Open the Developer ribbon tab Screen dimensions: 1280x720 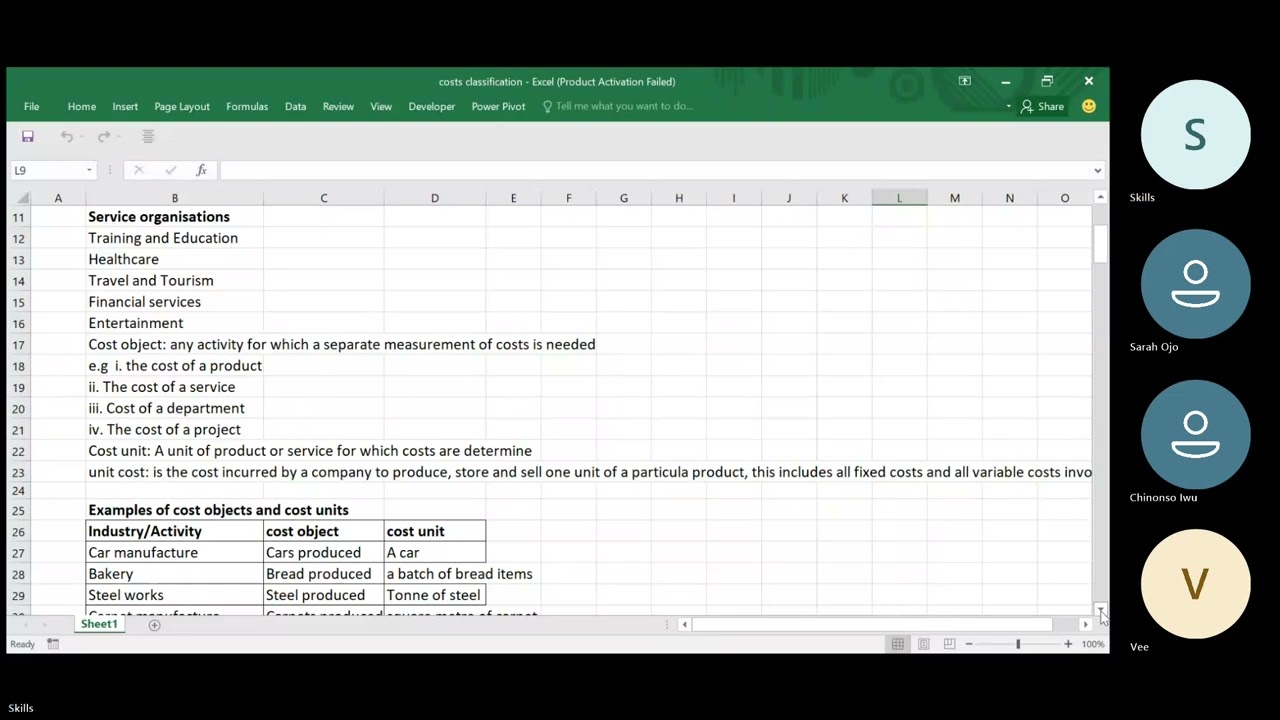432,106
